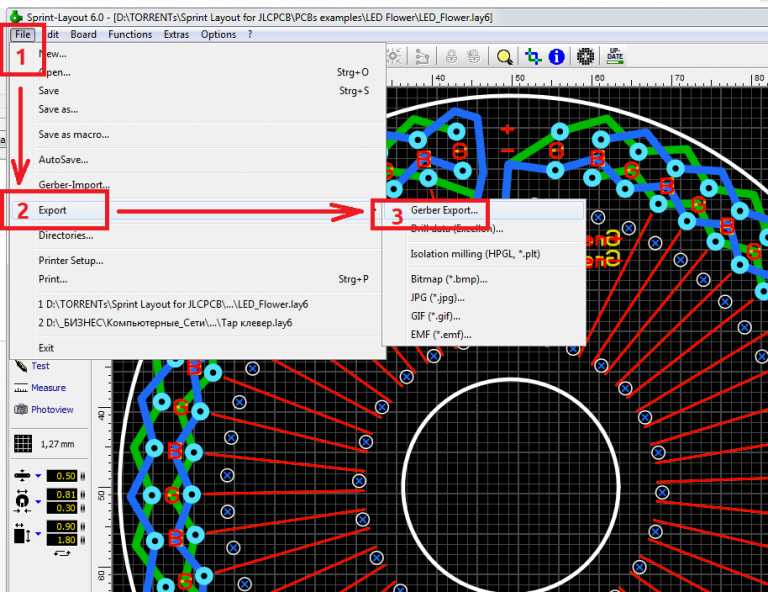Click the Sprint-Layout app icon in title bar
This screenshot has height=592, width=768.
16,17
